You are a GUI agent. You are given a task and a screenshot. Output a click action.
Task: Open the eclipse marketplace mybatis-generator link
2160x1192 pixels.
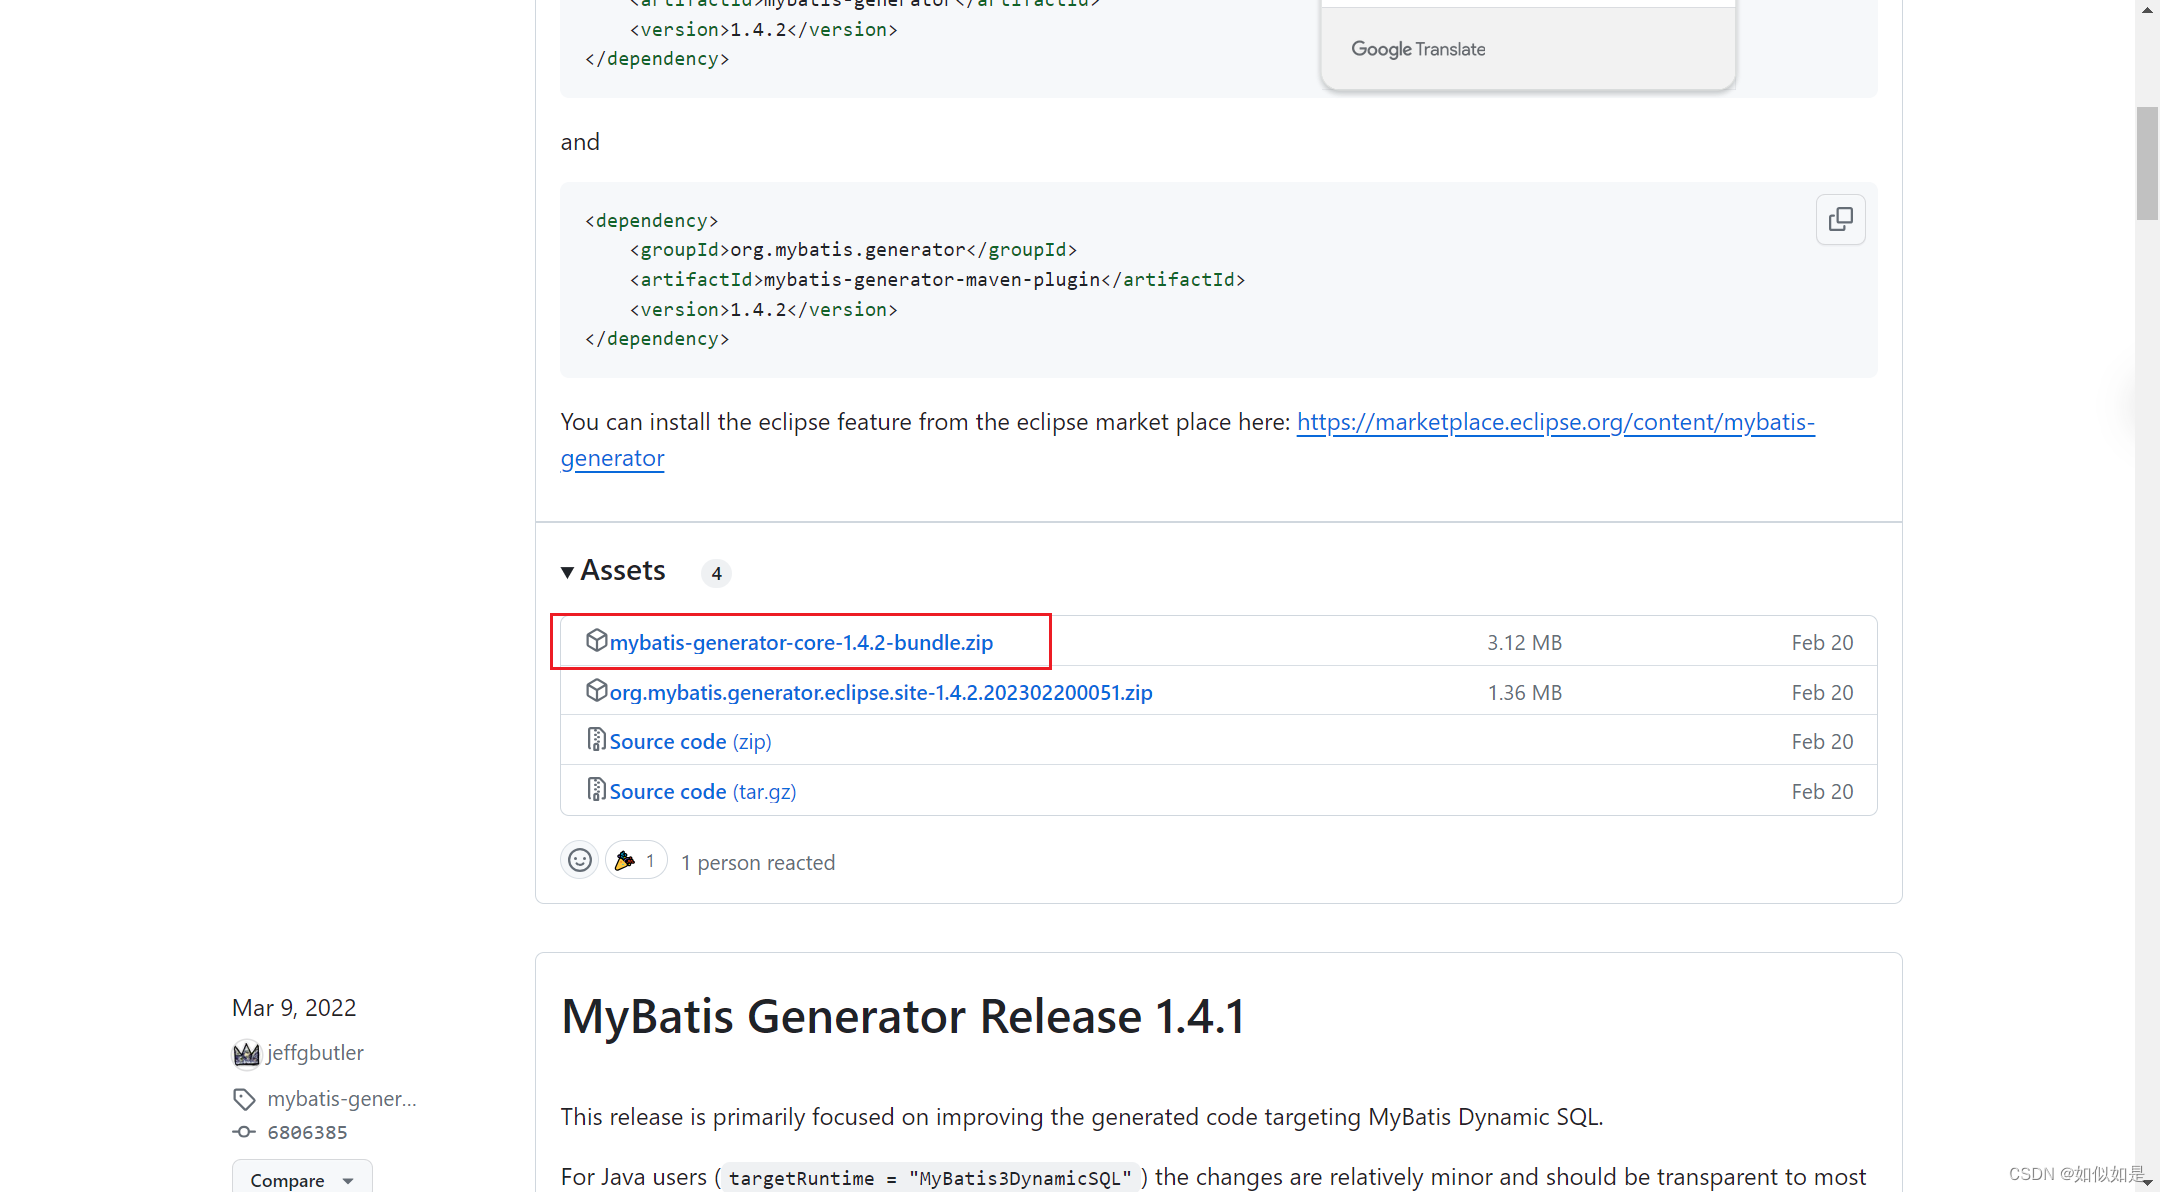[1555, 423]
